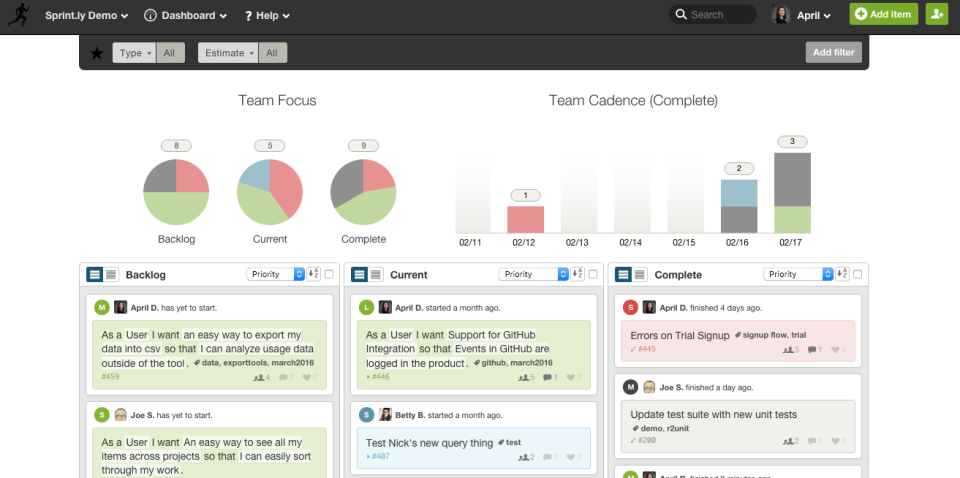This screenshot has width=960, height=478.
Task: Select all items checkbox in Backlog column
Action: tap(329, 274)
